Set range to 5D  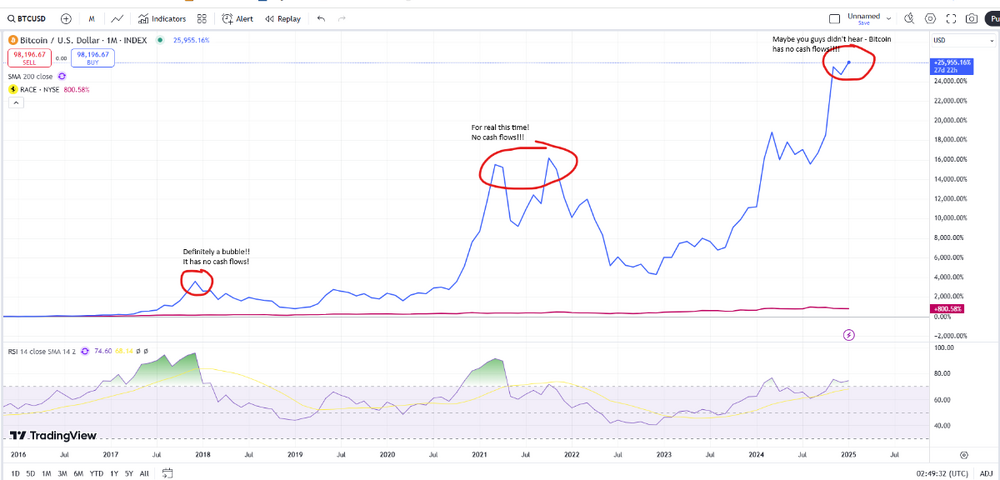(x=31, y=474)
